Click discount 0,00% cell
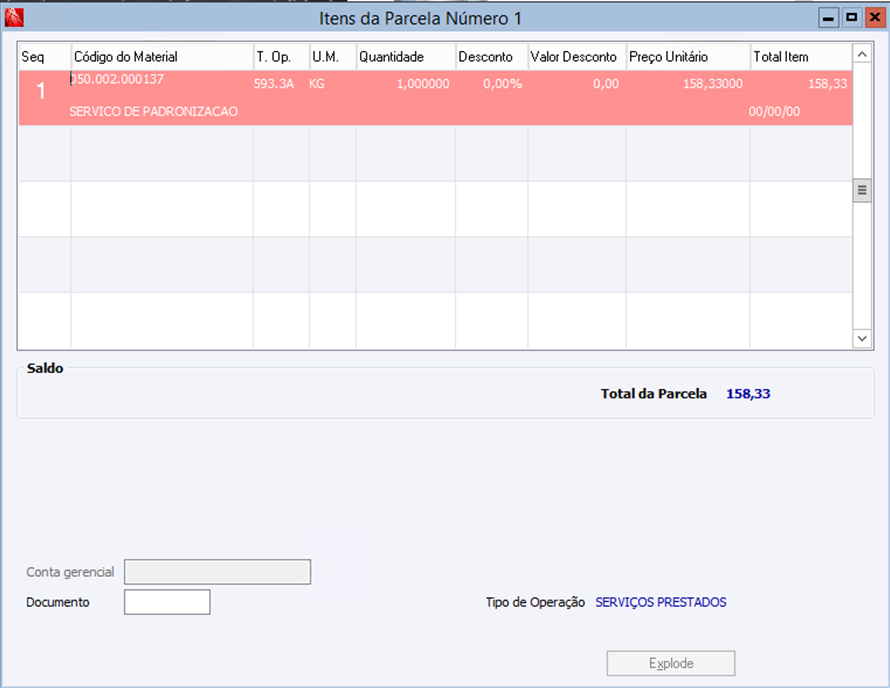 (502, 84)
